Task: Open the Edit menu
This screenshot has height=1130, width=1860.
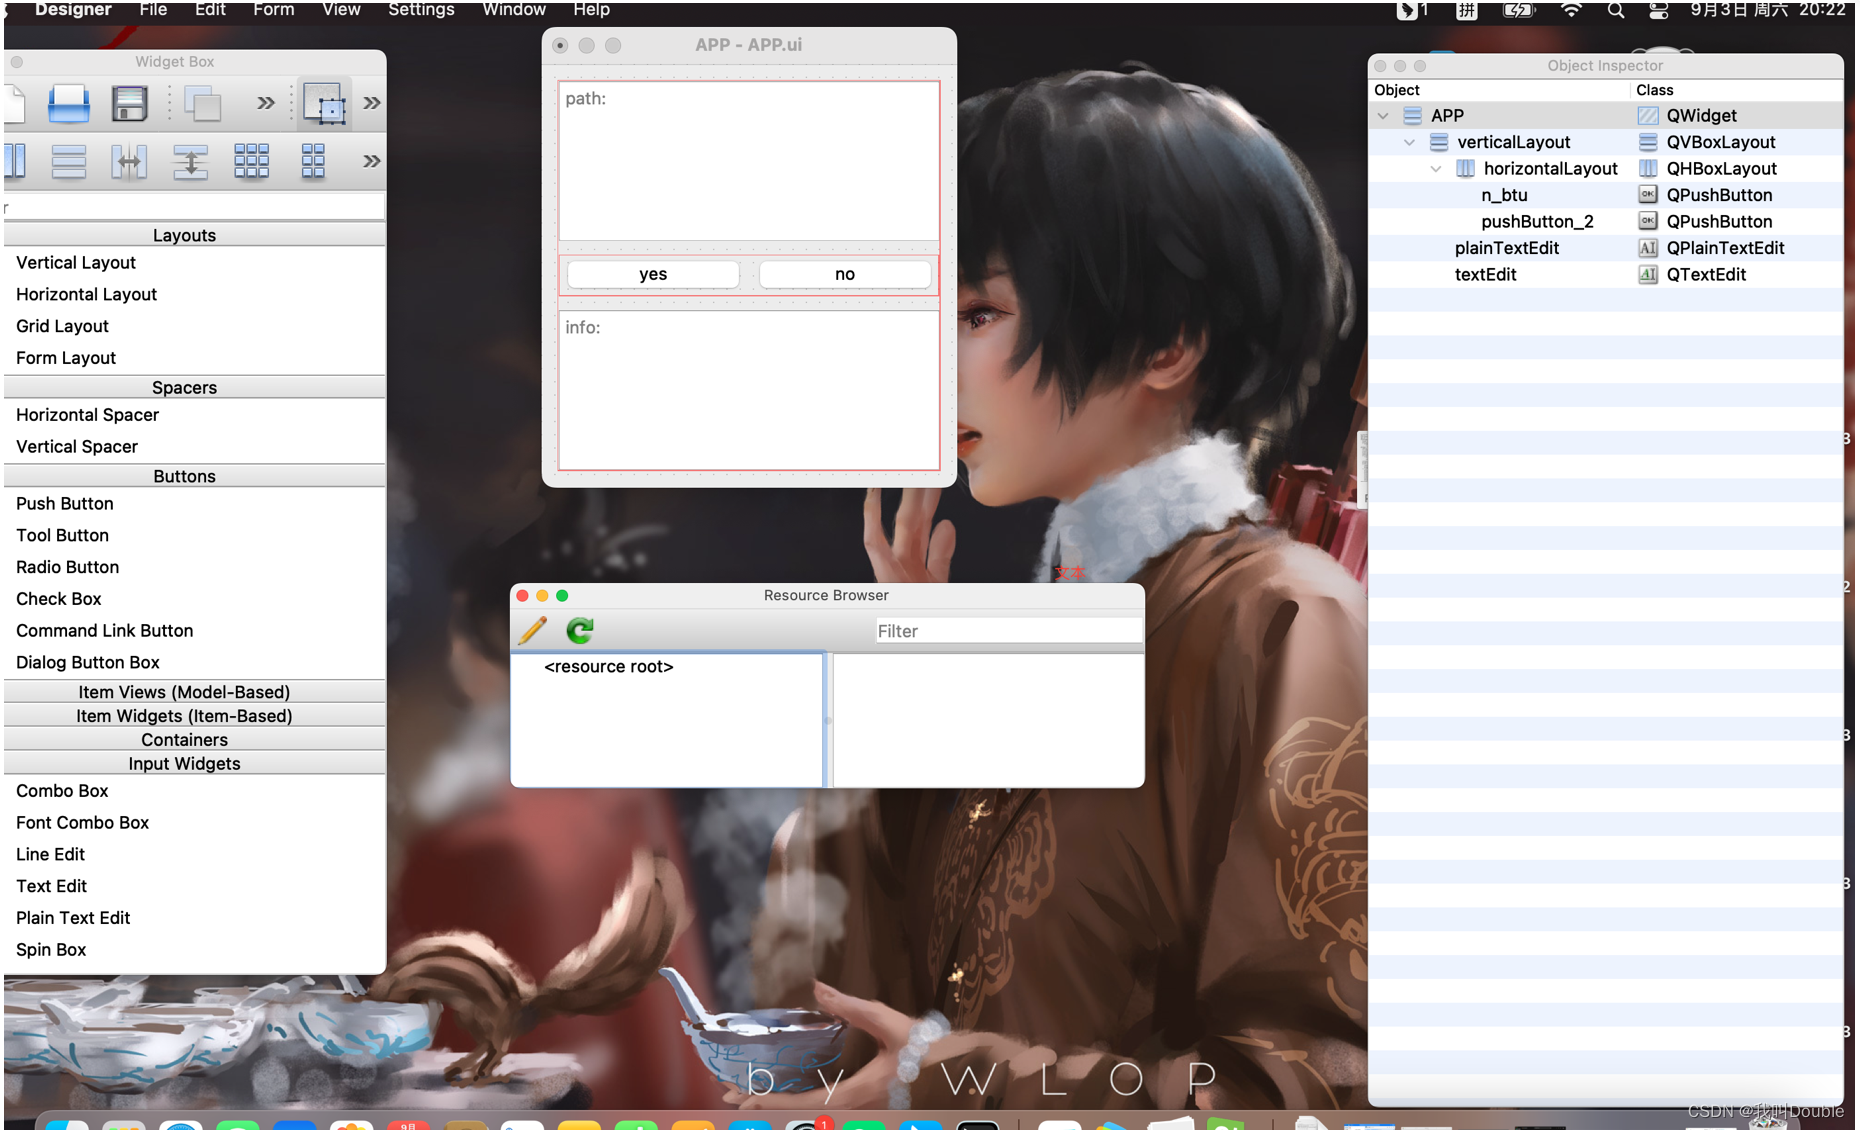Action: click(210, 10)
